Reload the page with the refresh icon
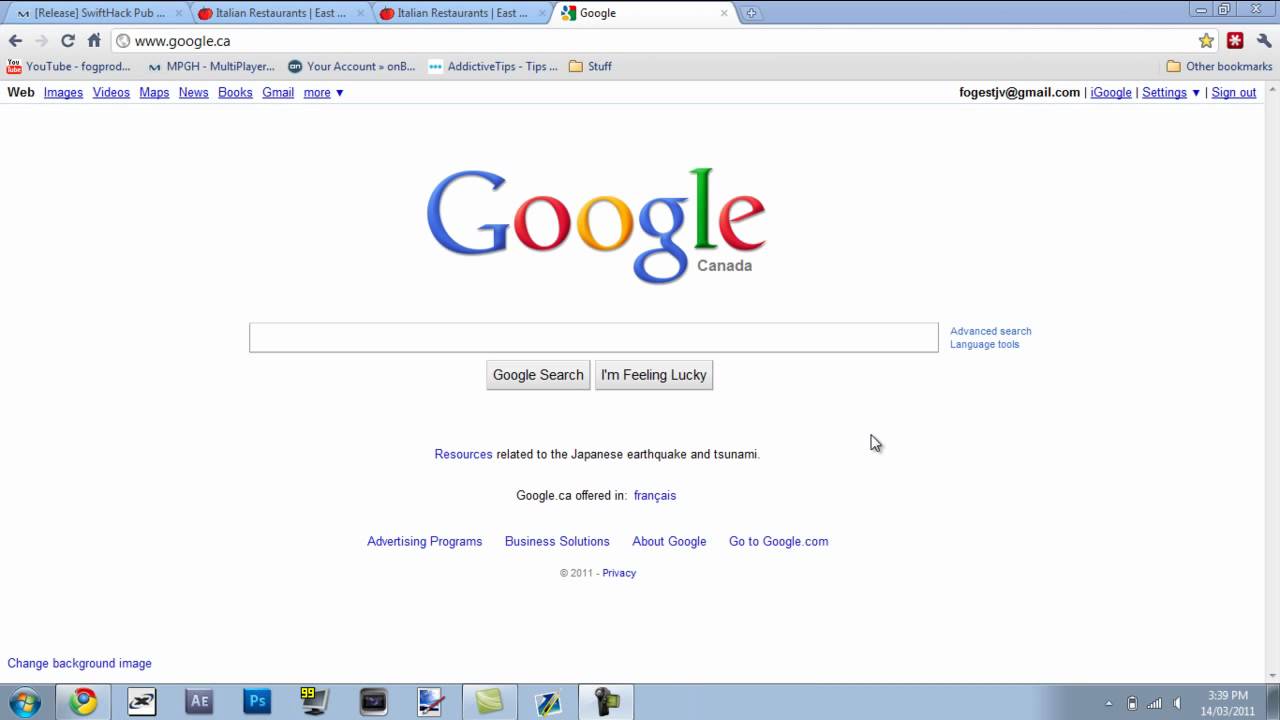The image size is (1280, 720). pos(68,41)
